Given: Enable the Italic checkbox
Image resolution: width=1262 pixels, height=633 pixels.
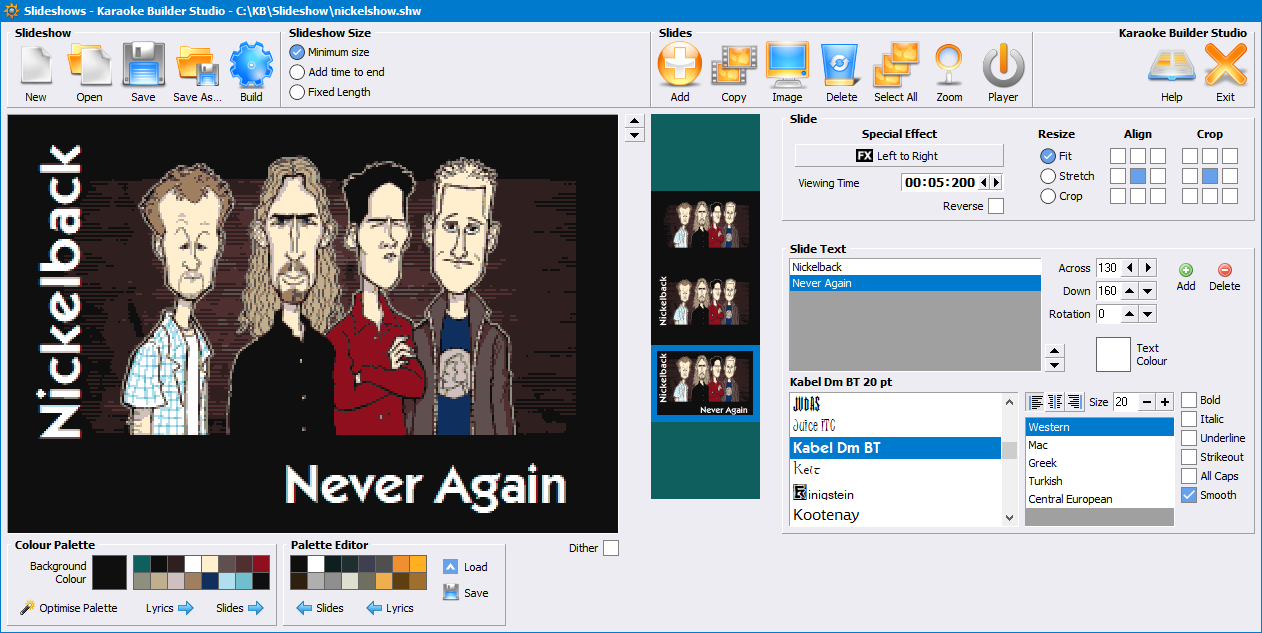Looking at the screenshot, I should (x=1189, y=419).
